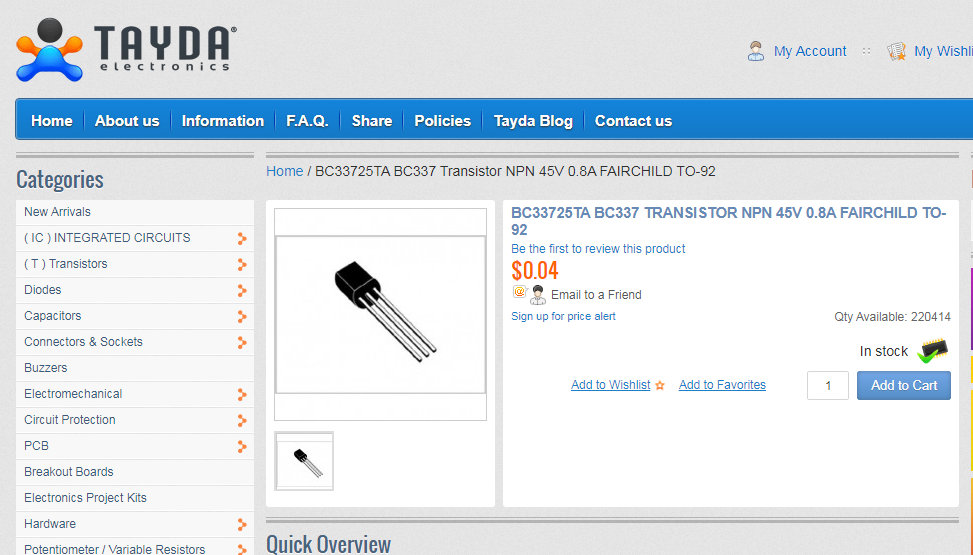Expand the Circuit Protection category arrow
The width and height of the screenshot is (973, 555).
click(x=242, y=421)
